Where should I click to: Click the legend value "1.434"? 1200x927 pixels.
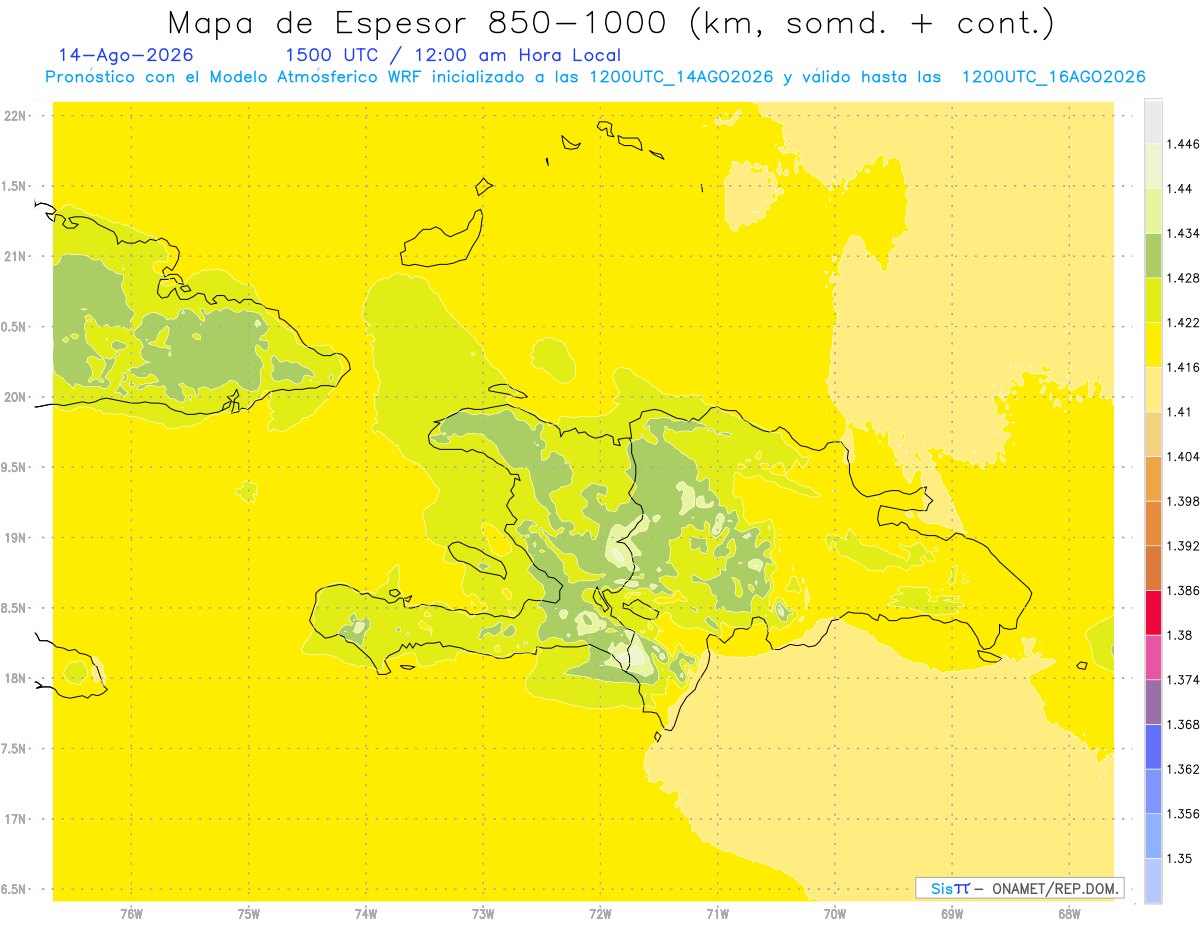coord(1183,233)
